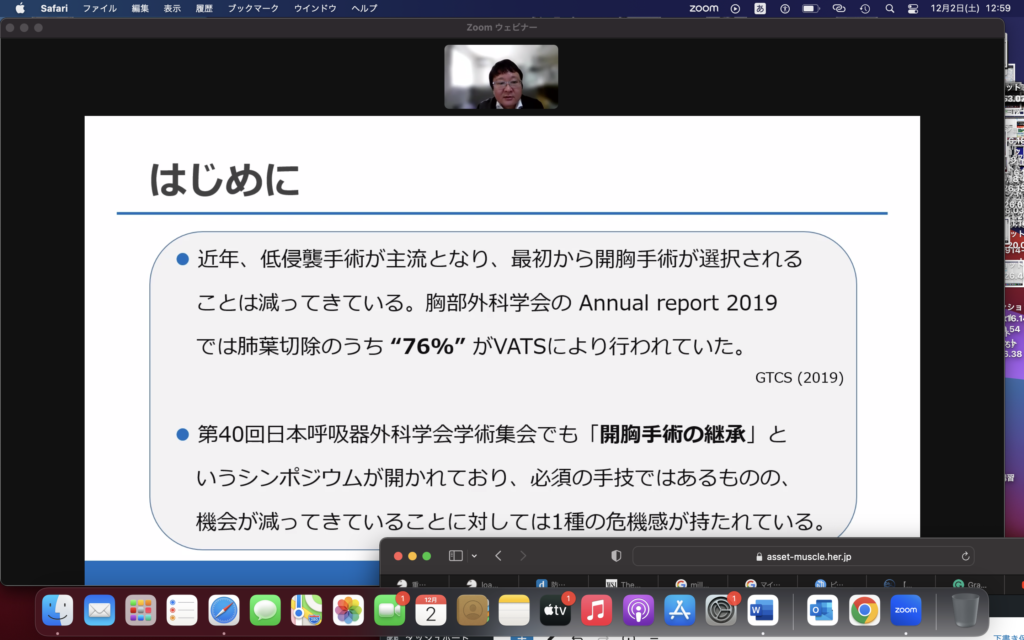Image resolution: width=1024 pixels, height=640 pixels.
Task: Open the ブックマーク menu
Action: coord(253,8)
